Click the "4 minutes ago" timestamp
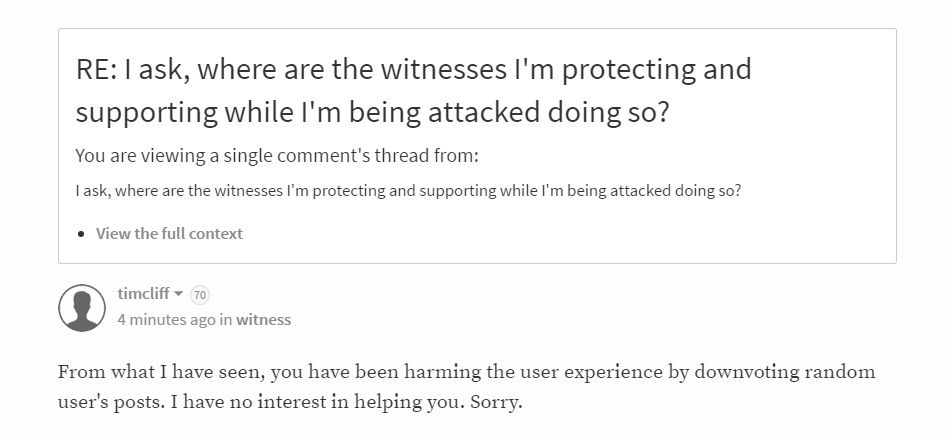952x436 pixels. pos(166,320)
